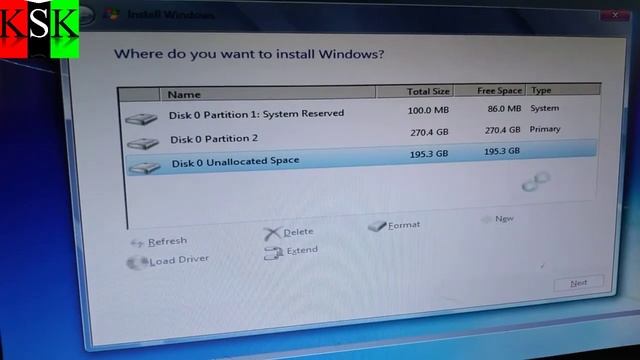Image resolution: width=640 pixels, height=360 pixels.
Task: Click the System type cell
Action: click(544, 108)
